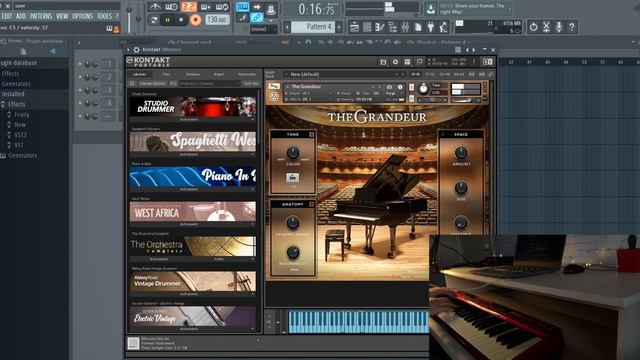This screenshot has height=360, width=640.
Task: Click the SPACE Size knob
Action: point(461,188)
